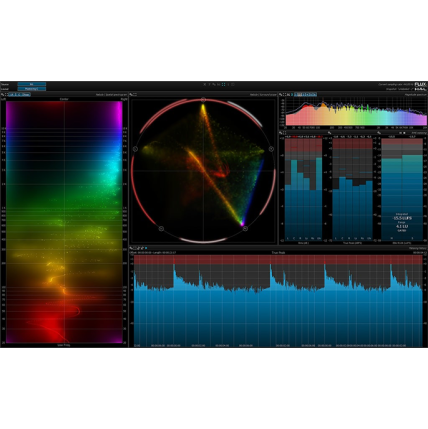This screenshot has width=428, height=429.
Task: Click the 15.5 LUFS integrated value
Action: [402, 218]
